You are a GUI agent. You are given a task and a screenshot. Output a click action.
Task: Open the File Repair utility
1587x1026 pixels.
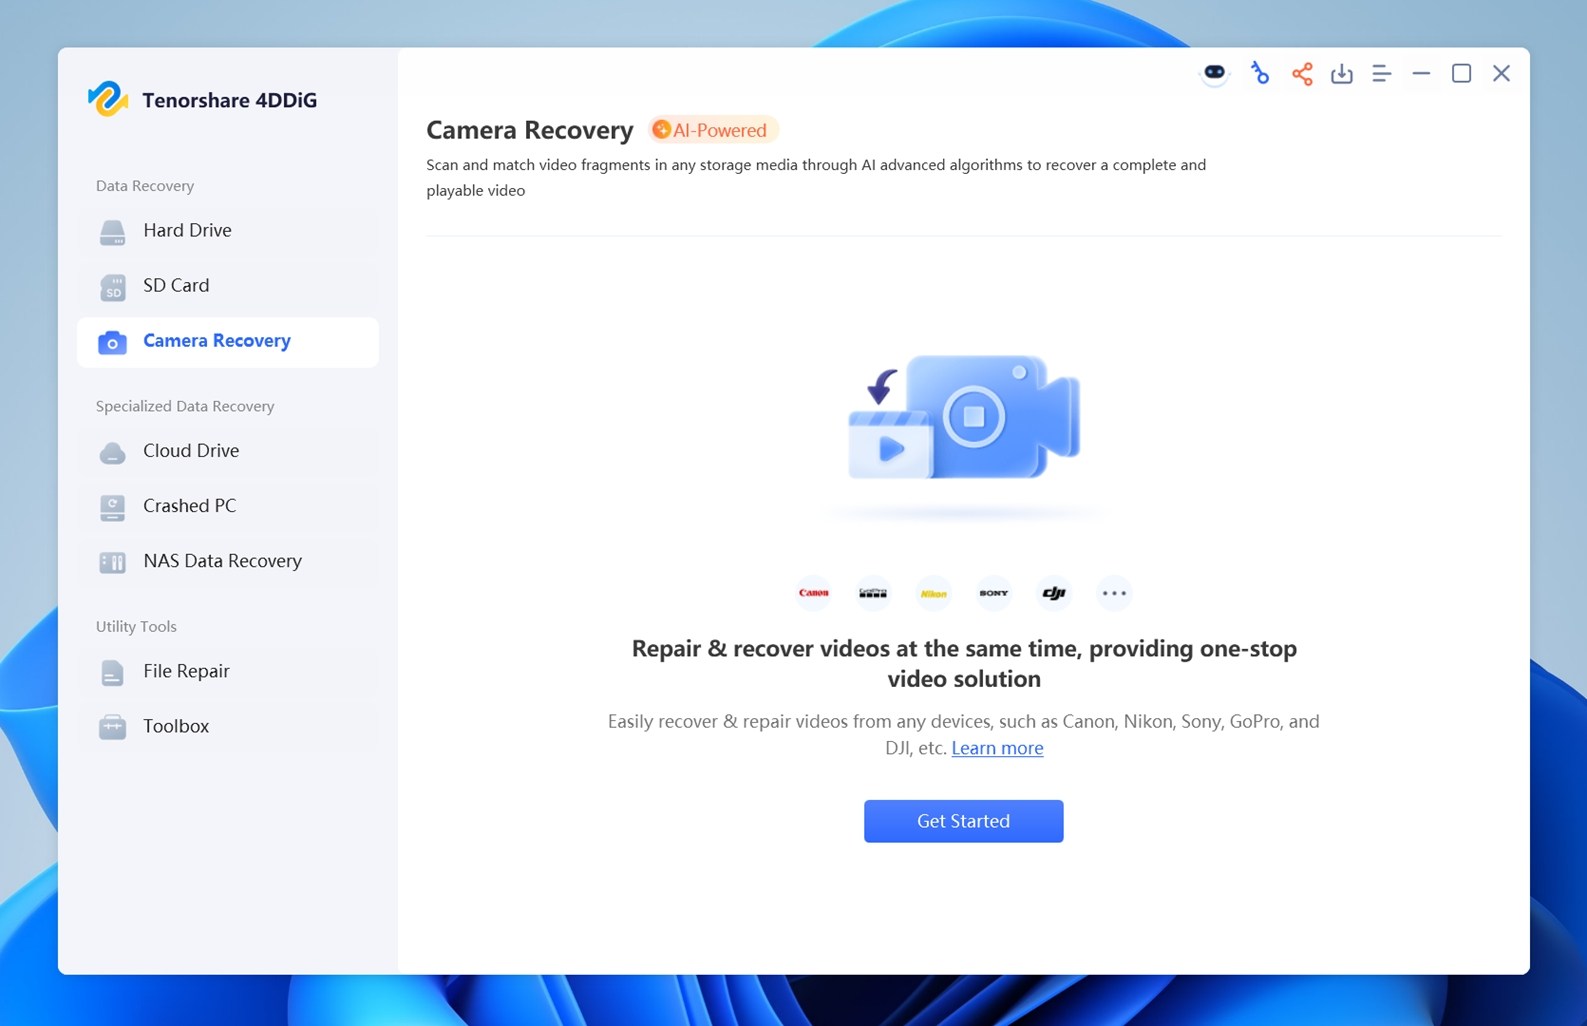pos(228,672)
